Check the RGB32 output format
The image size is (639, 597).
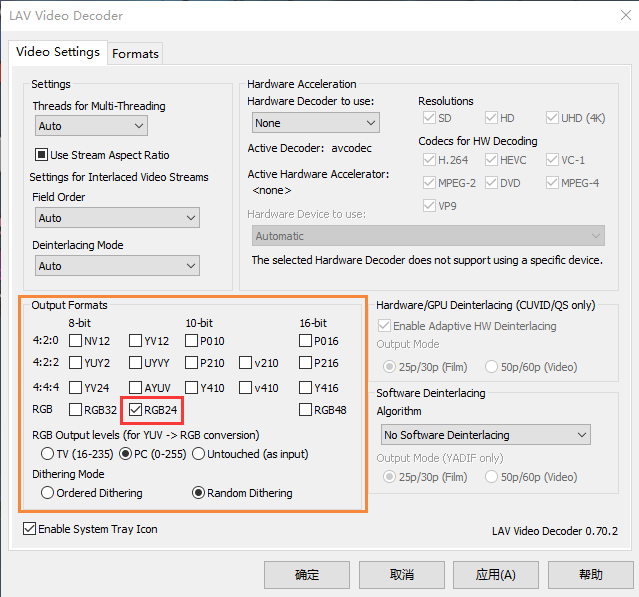click(76, 409)
